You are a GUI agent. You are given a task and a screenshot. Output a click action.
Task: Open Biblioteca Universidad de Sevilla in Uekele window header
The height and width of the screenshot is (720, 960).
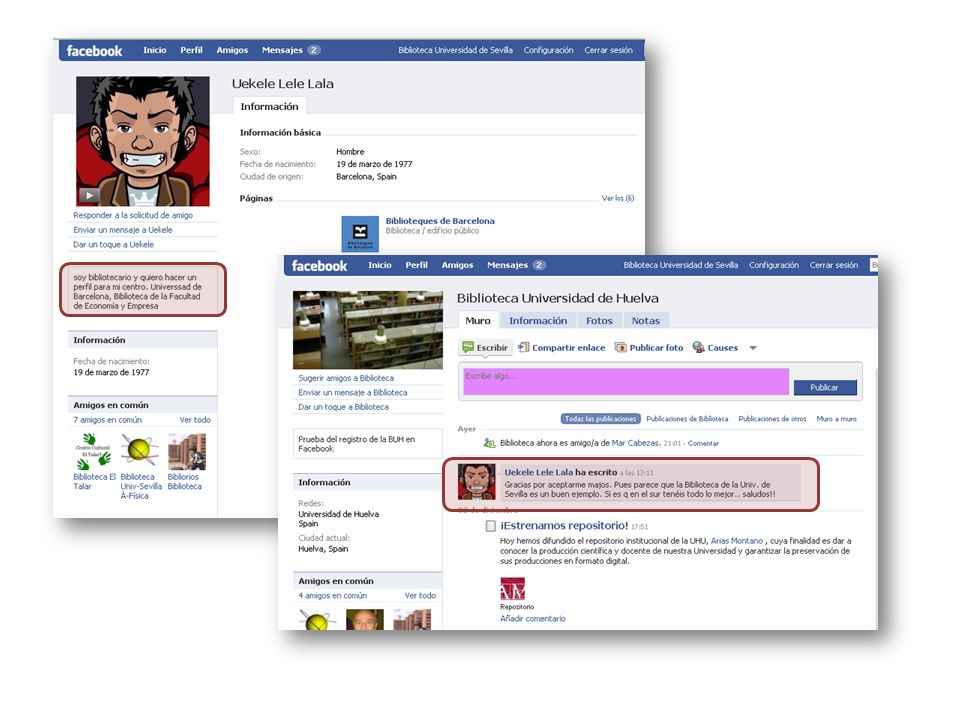pyautogui.click(x=456, y=50)
